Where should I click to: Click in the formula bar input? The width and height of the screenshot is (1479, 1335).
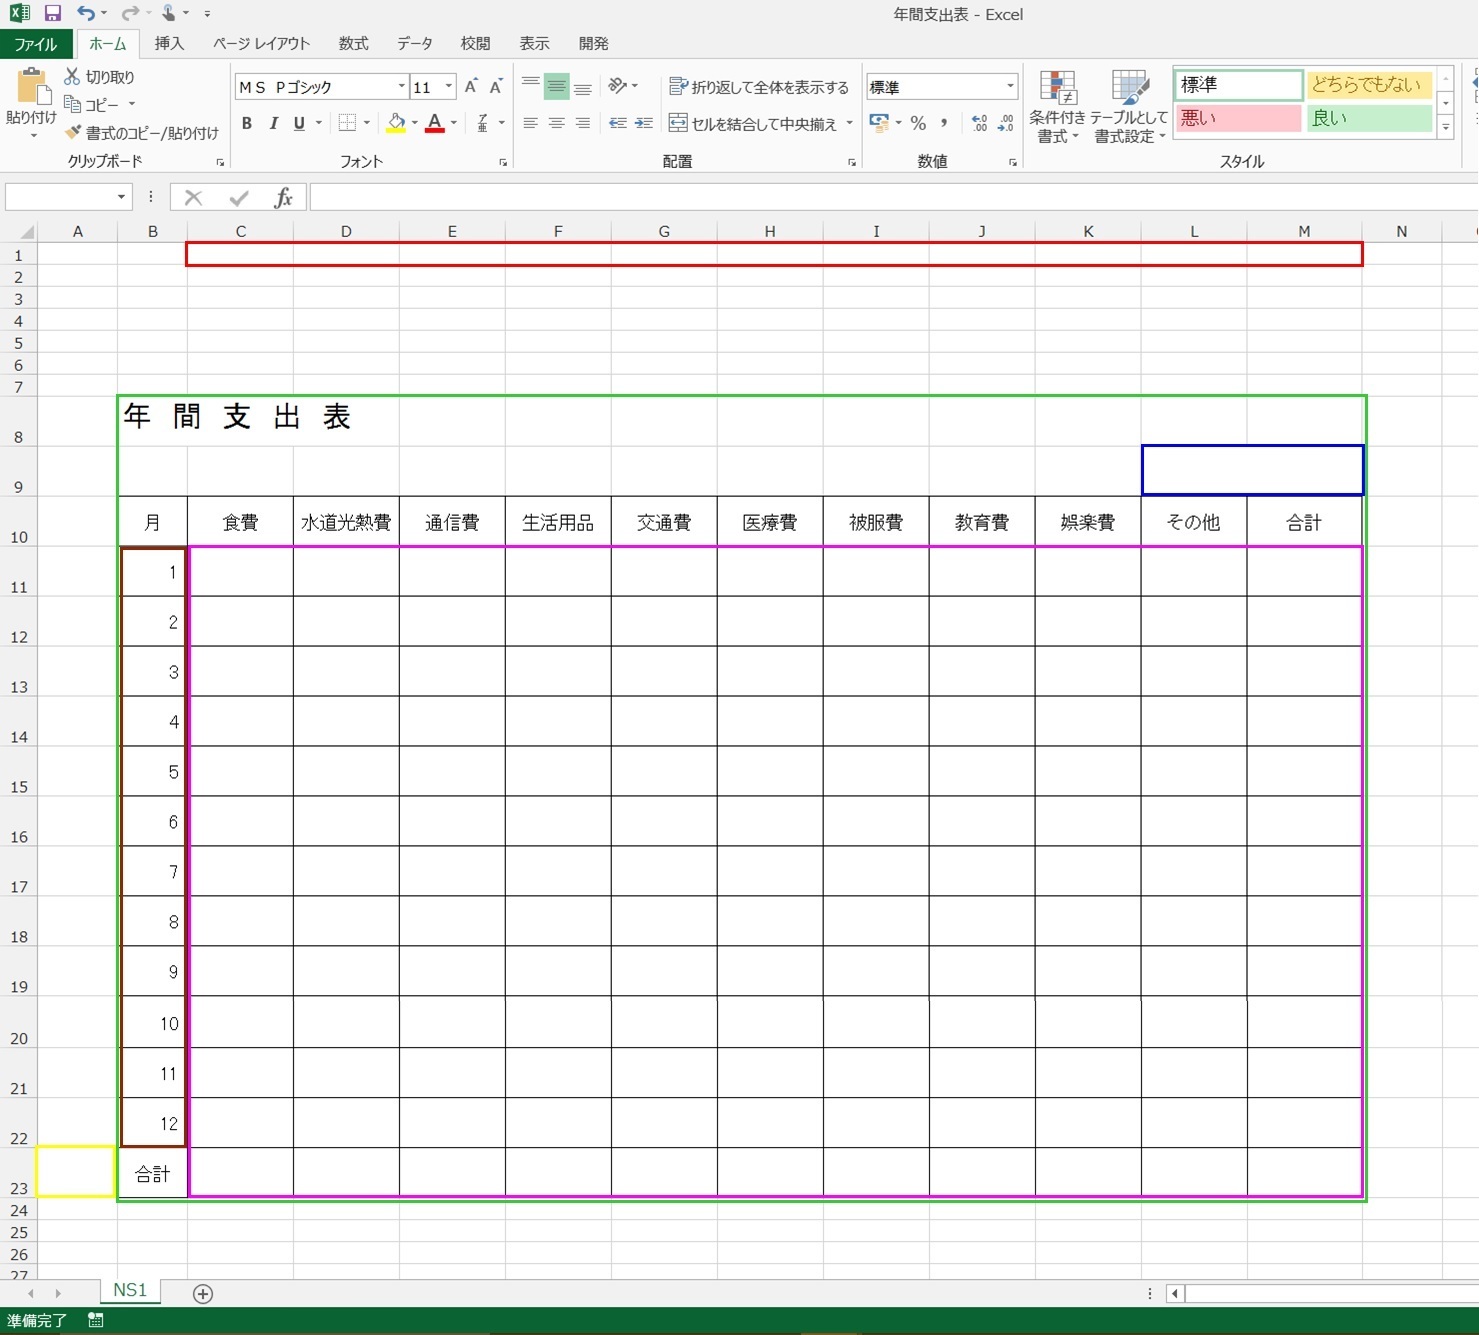click(x=894, y=198)
